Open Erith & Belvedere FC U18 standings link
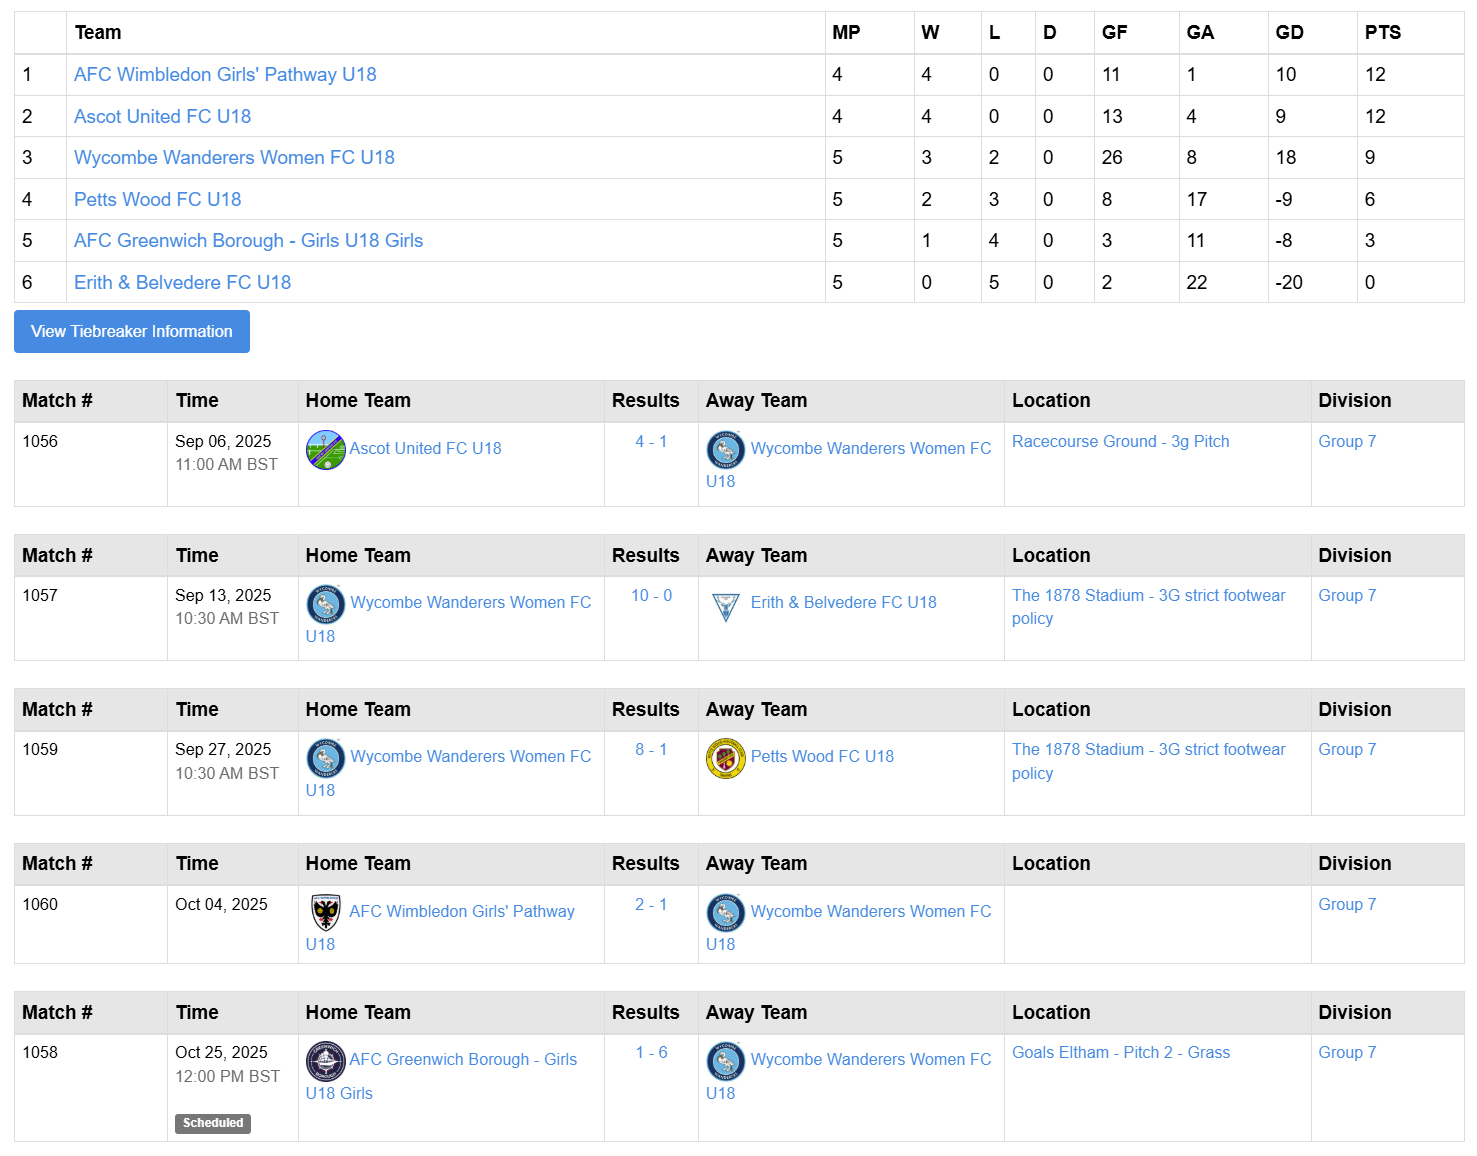The height and width of the screenshot is (1156, 1477). pyautogui.click(x=183, y=282)
